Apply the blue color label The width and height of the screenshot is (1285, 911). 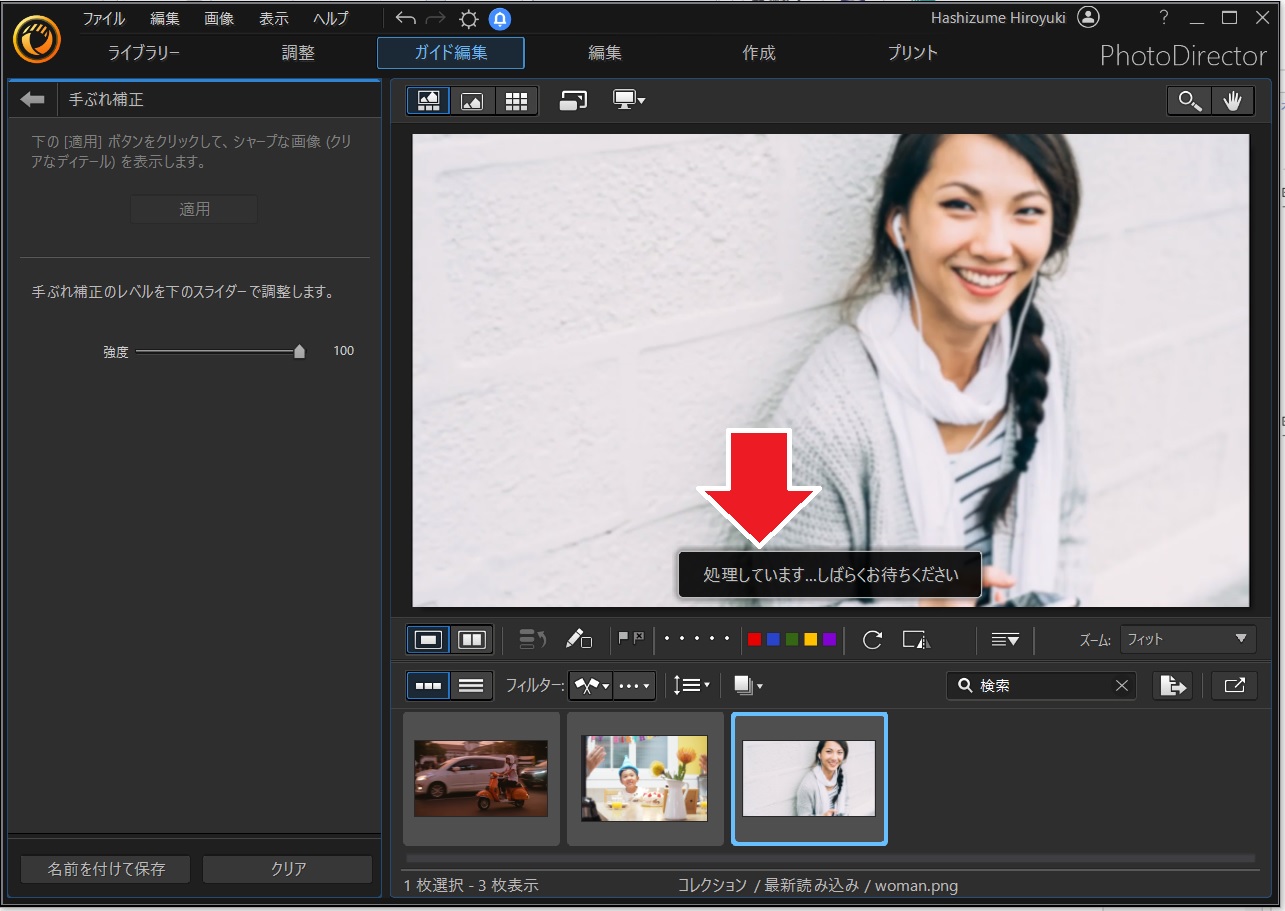773,639
